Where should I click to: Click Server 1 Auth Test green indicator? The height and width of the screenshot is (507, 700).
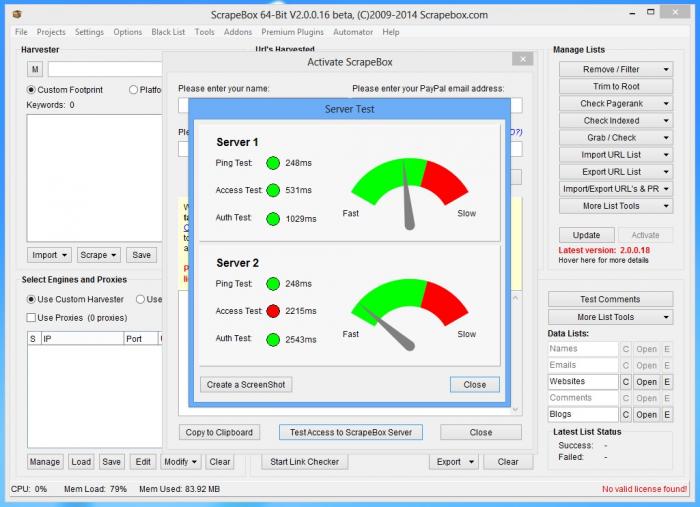(273, 219)
